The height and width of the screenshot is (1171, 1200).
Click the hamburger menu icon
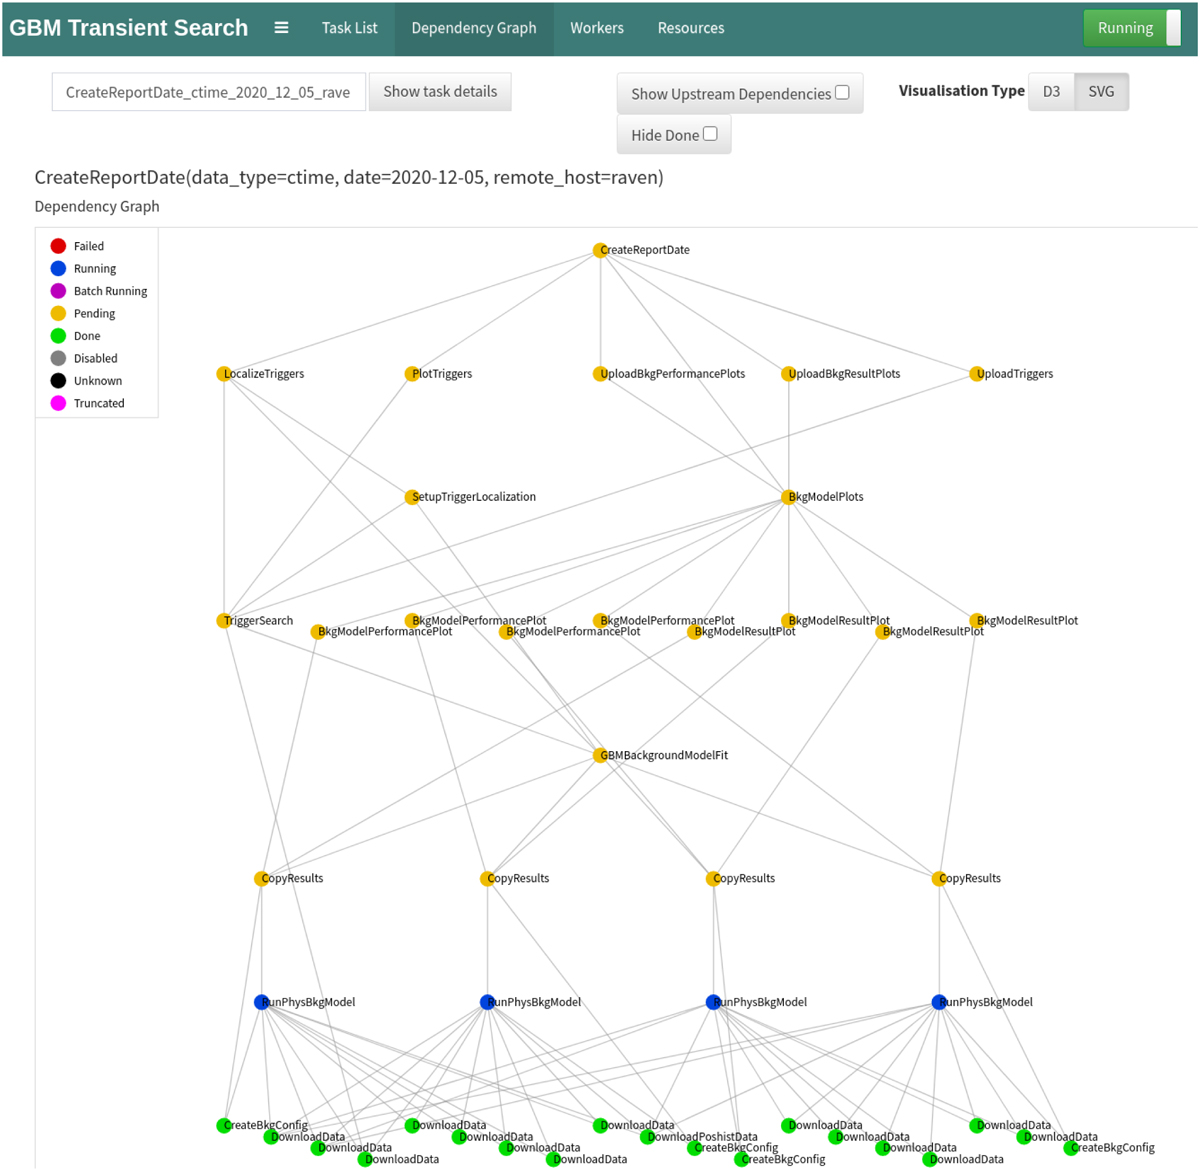(281, 28)
